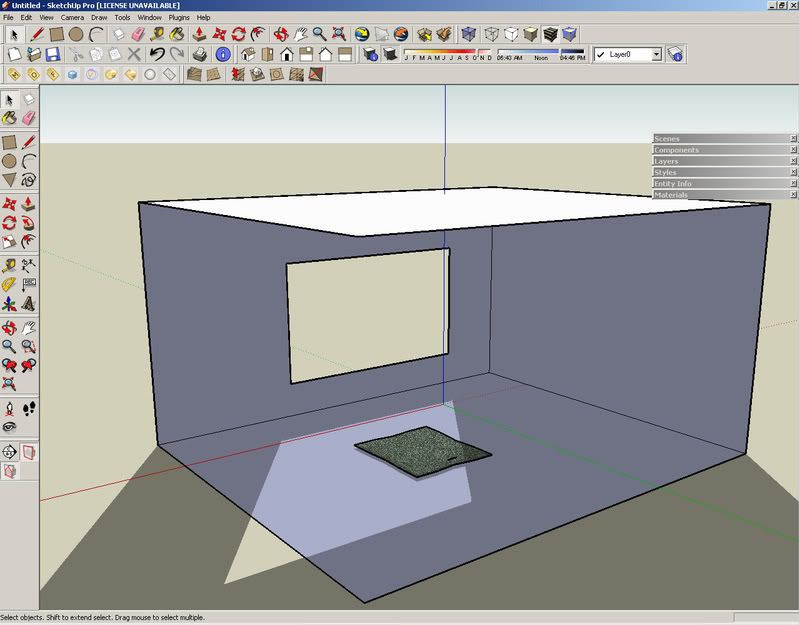Open the Draw menu
The image size is (799, 625).
tap(99, 17)
